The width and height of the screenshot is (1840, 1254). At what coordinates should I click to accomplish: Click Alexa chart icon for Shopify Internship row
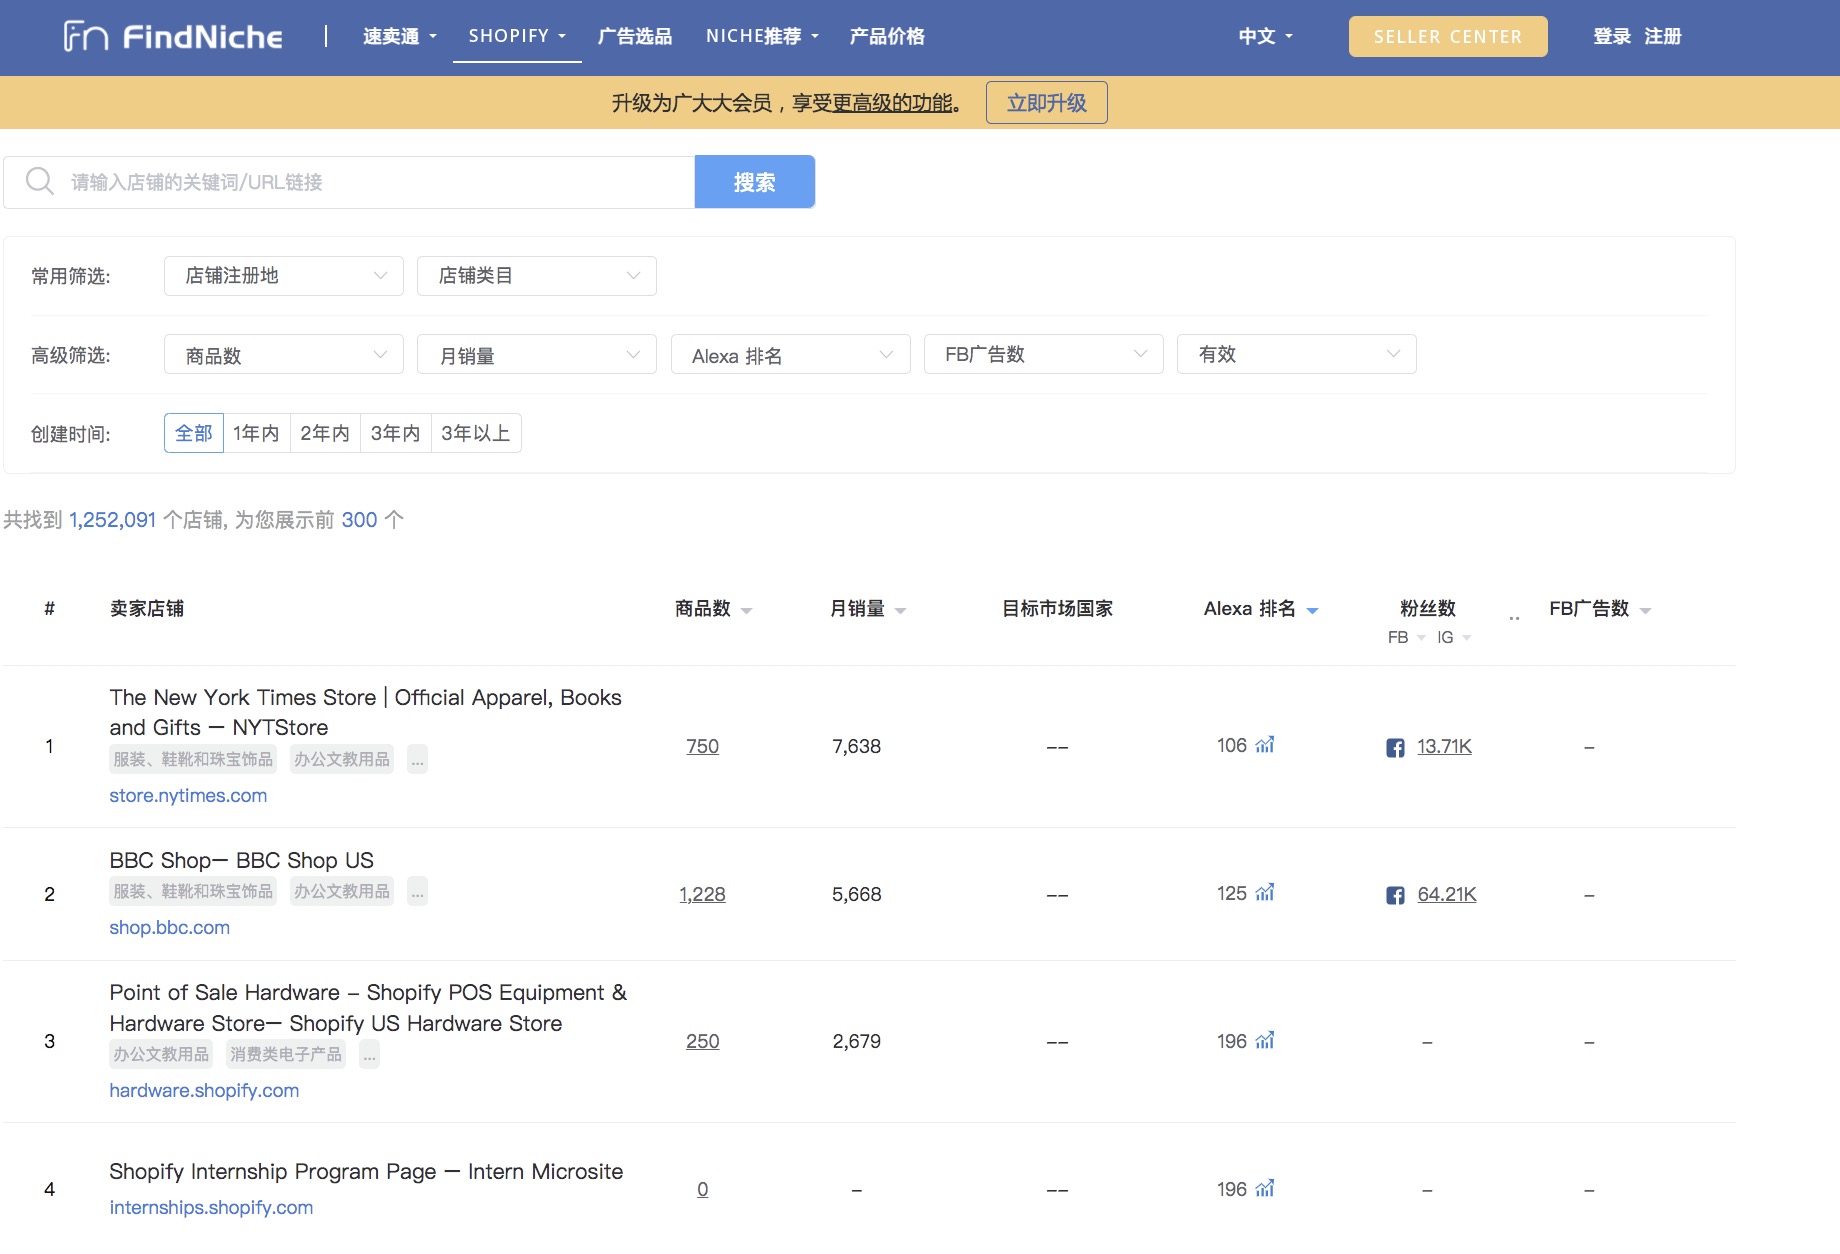tap(1265, 1189)
